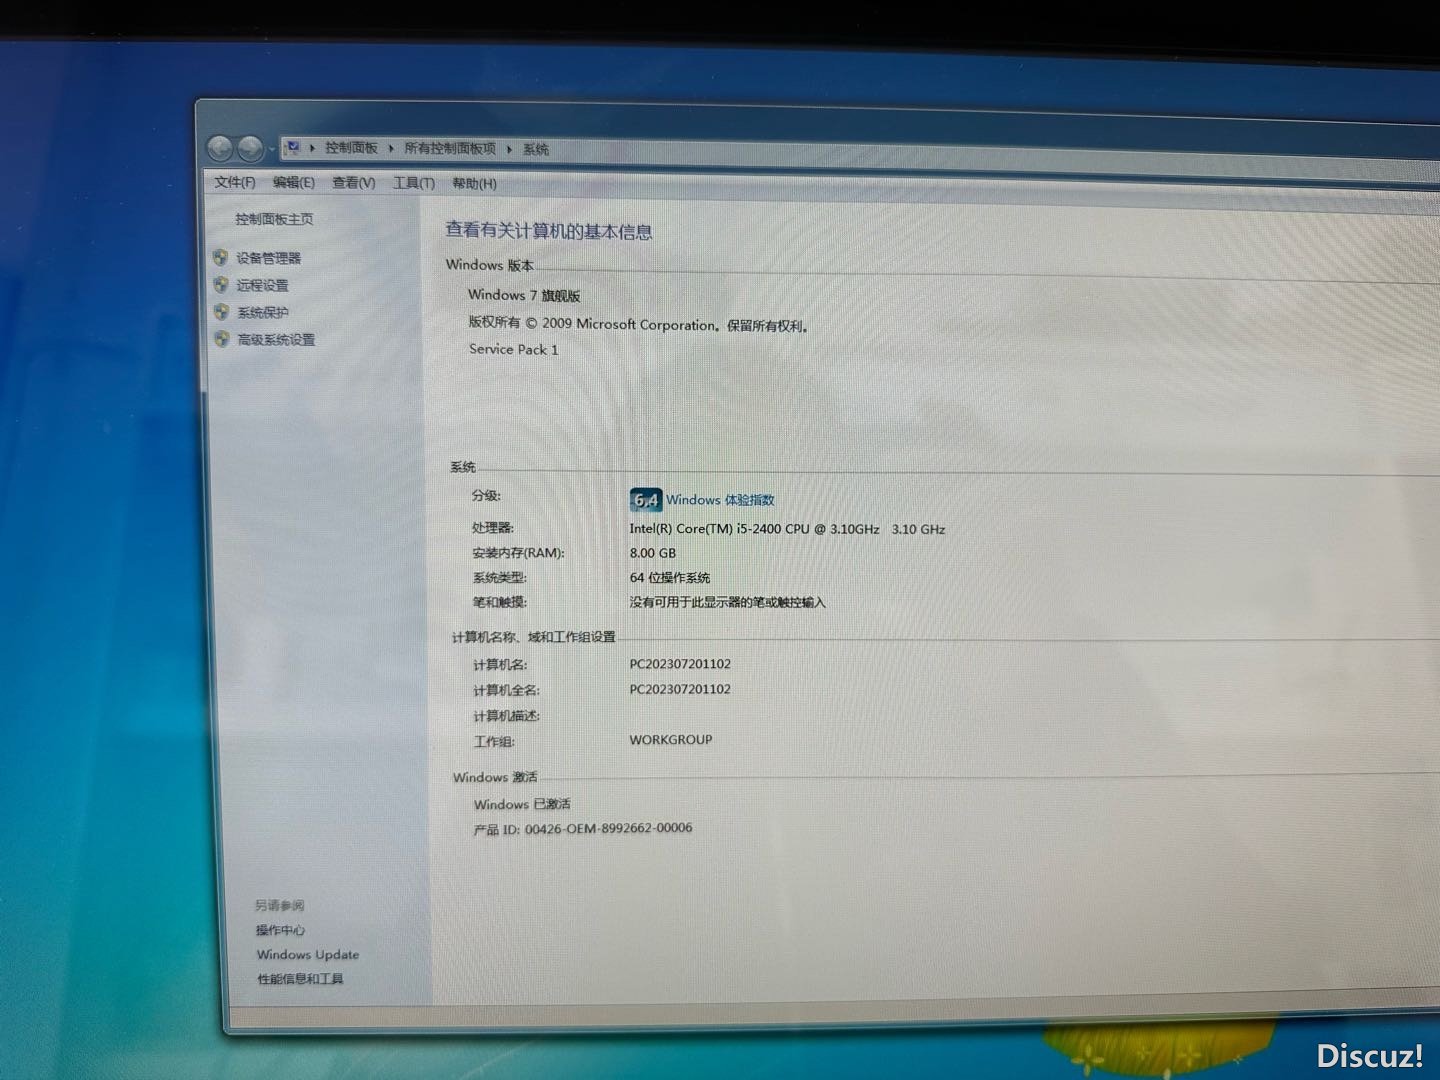Click the 64 位操作系统 value
1440x1080 pixels.
pyautogui.click(x=670, y=578)
